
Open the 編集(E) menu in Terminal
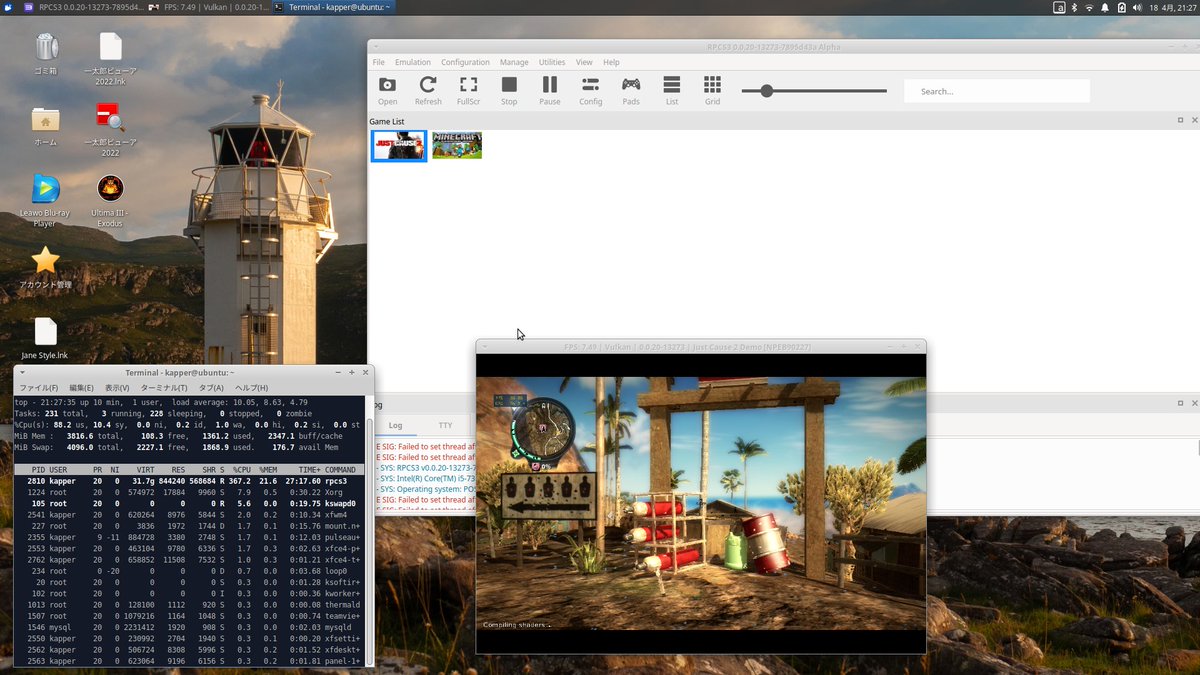click(x=81, y=388)
